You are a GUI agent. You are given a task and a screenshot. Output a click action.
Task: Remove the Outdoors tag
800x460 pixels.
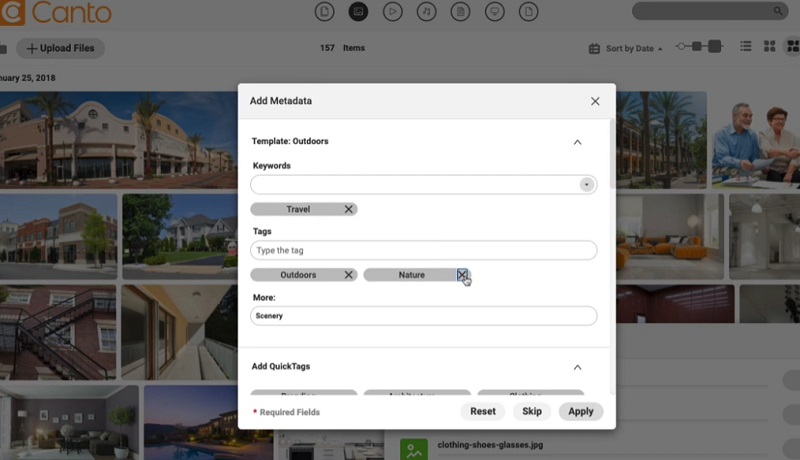coord(349,275)
